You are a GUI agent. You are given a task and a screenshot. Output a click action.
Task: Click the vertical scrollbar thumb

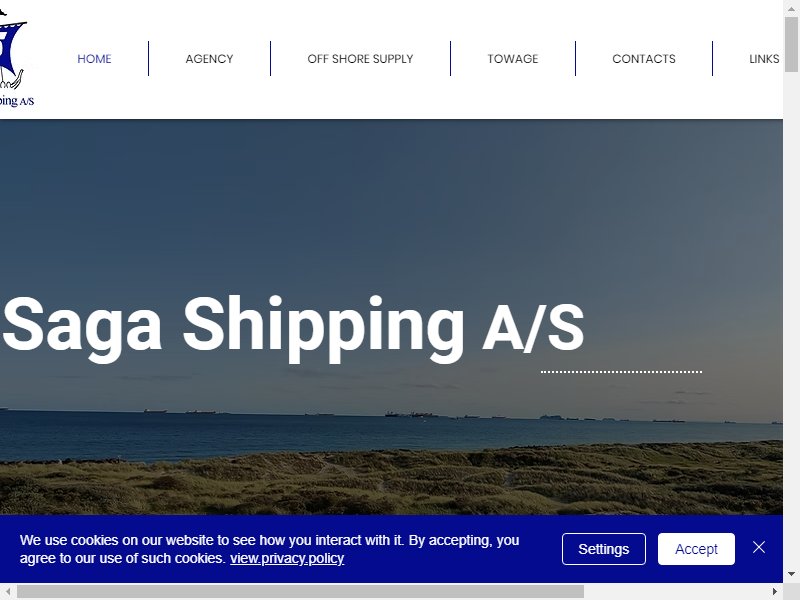tap(791, 44)
